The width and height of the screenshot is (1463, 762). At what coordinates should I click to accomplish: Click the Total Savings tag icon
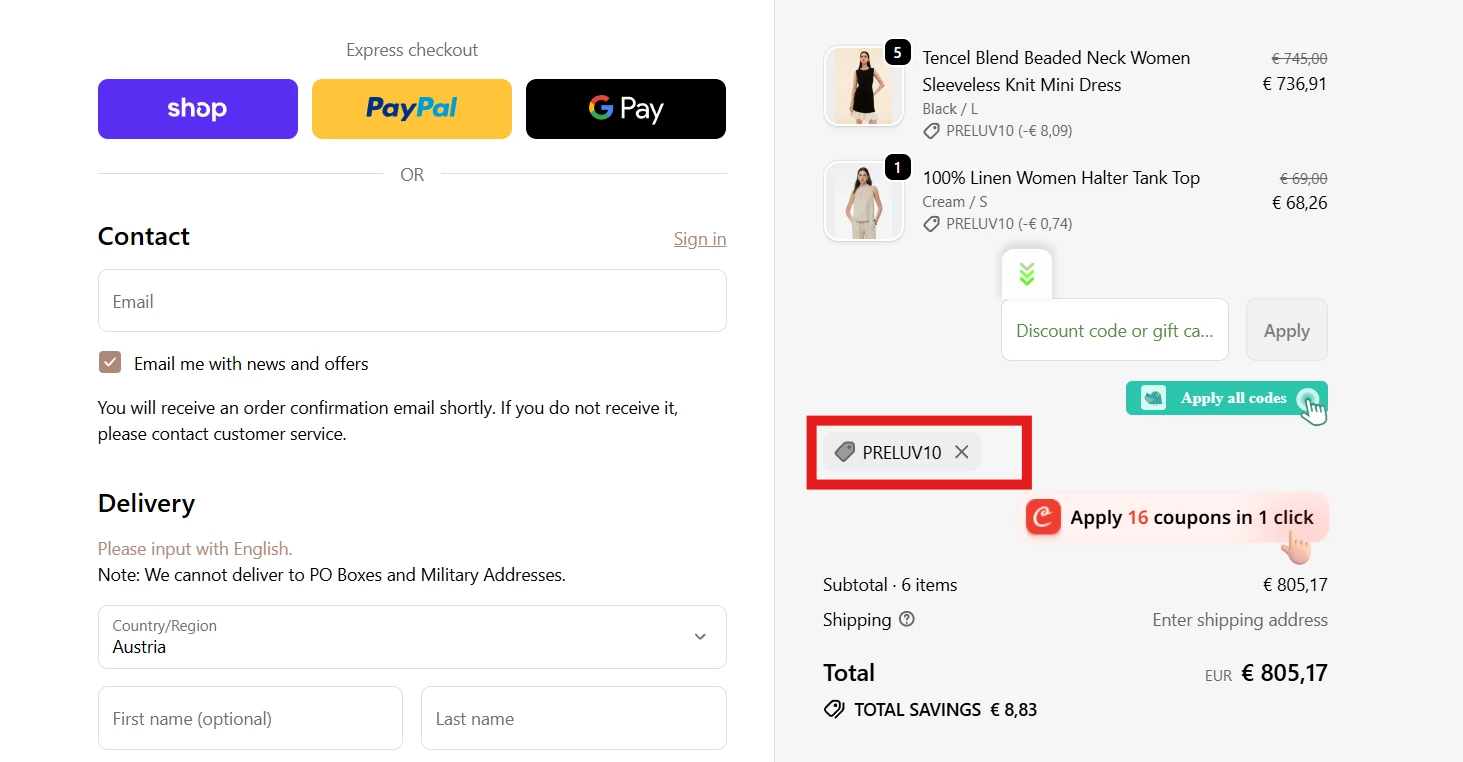pos(833,710)
